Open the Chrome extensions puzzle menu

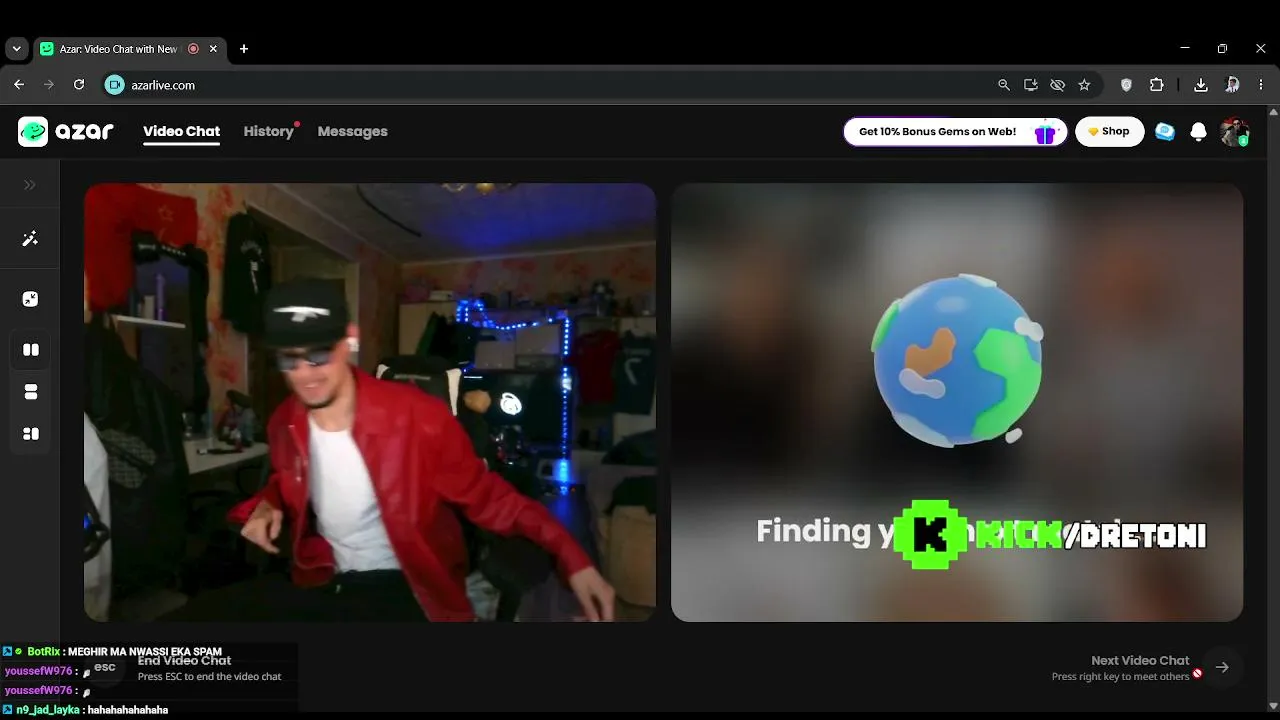1157,85
